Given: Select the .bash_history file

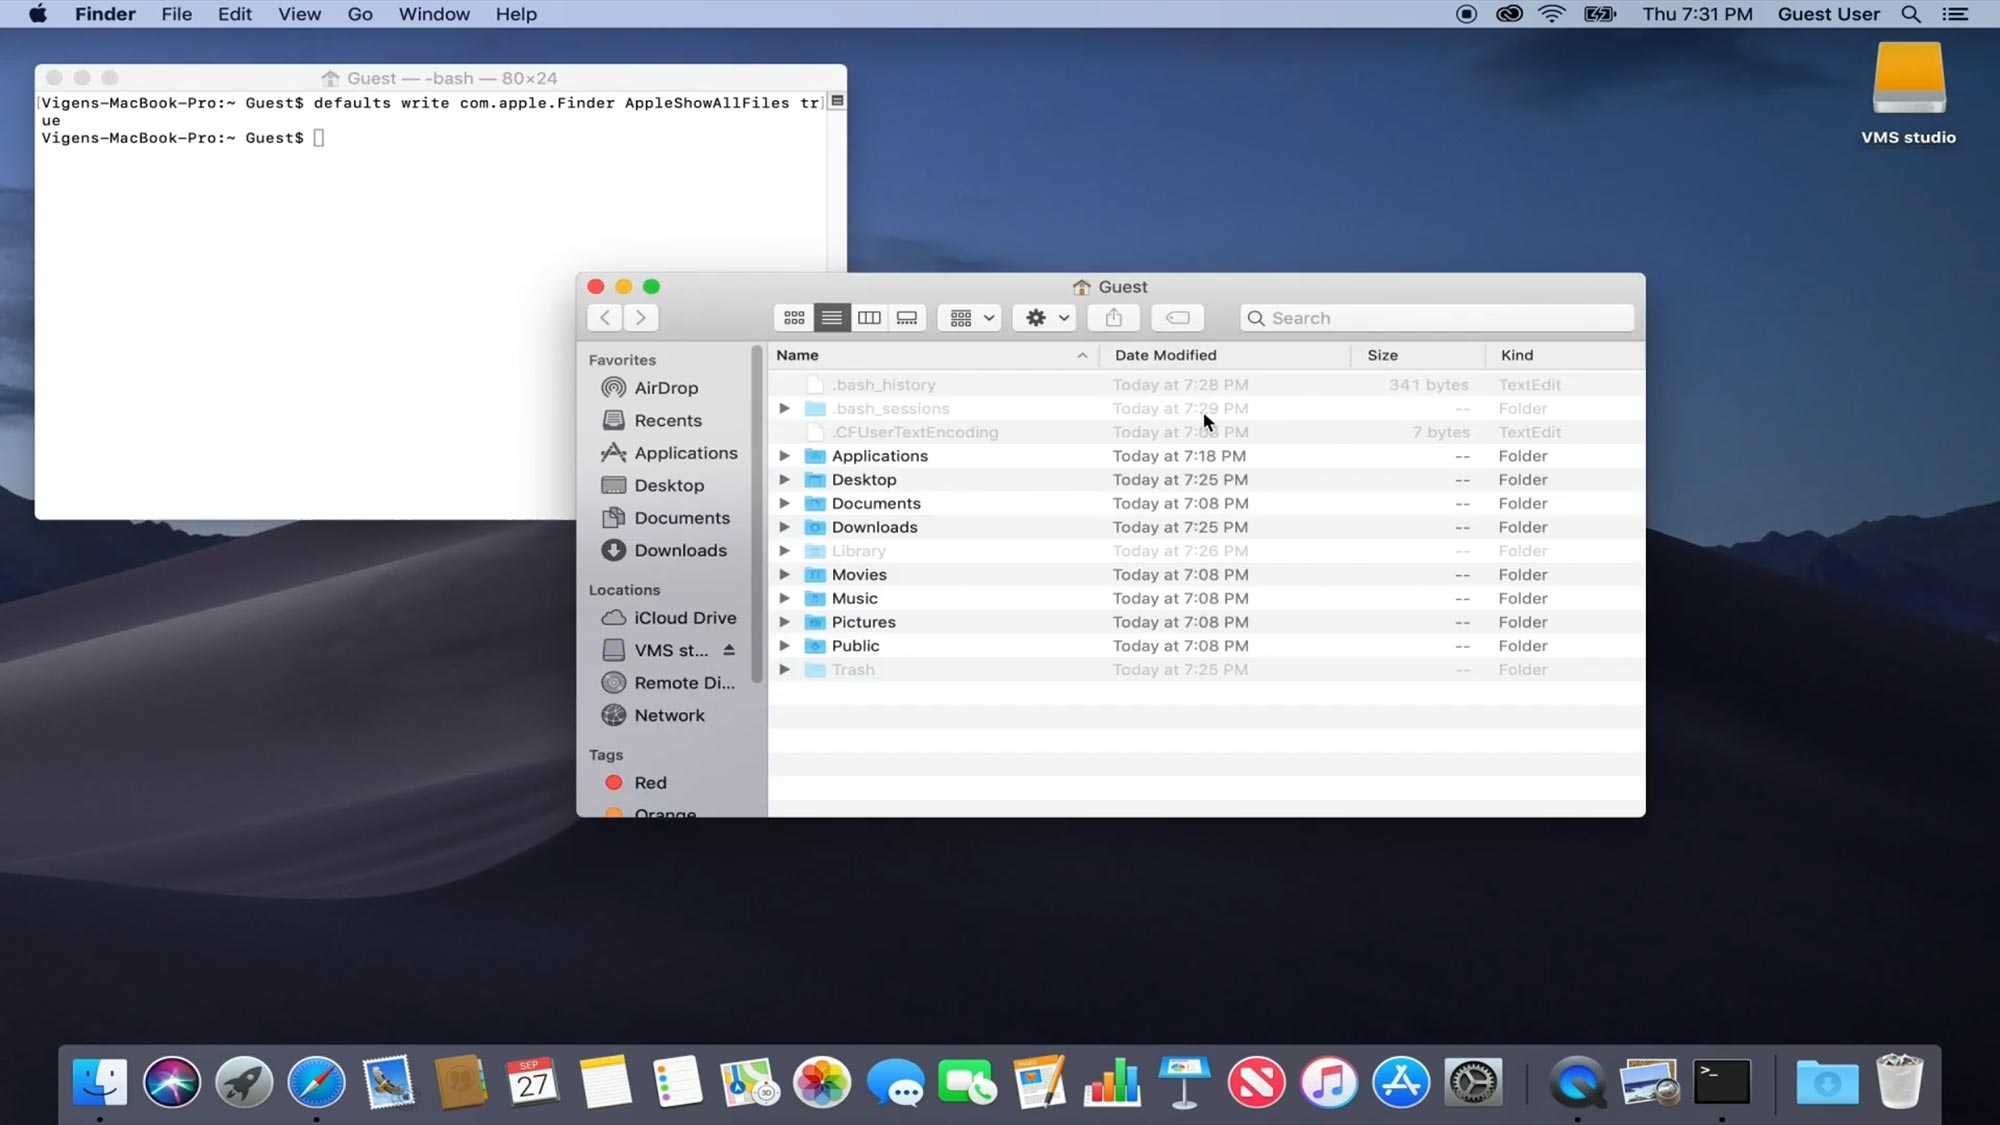Looking at the screenshot, I should (x=1206, y=385).
